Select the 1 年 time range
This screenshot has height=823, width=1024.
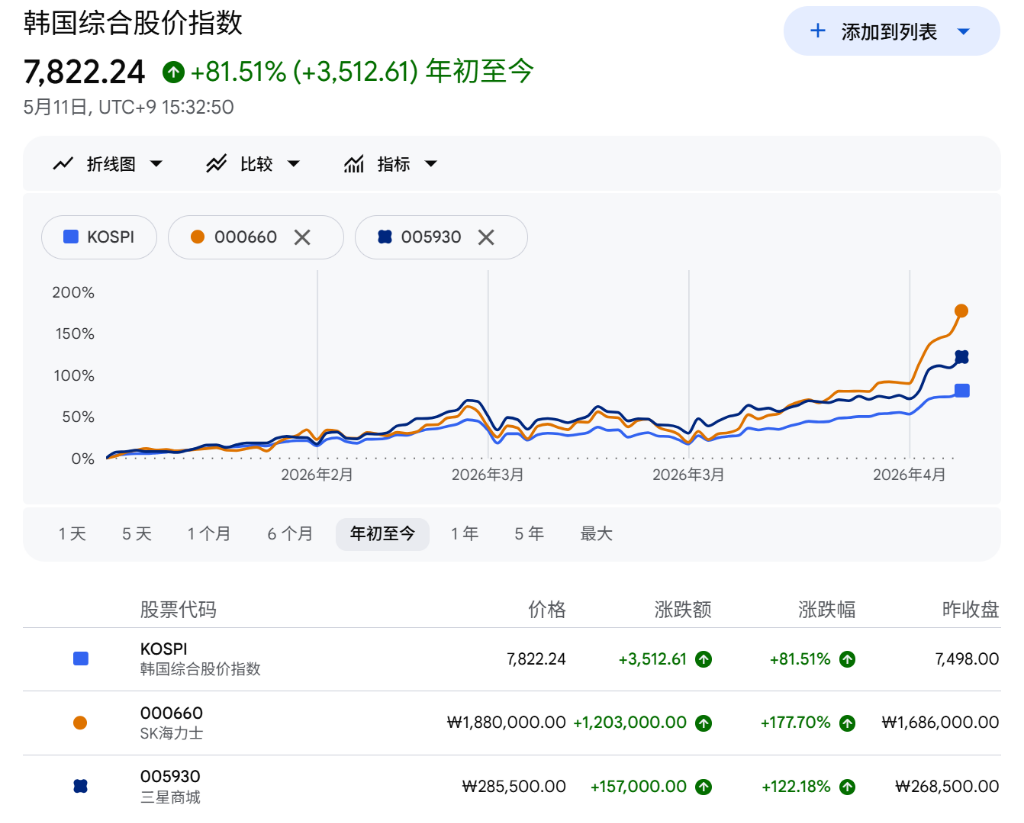[464, 534]
